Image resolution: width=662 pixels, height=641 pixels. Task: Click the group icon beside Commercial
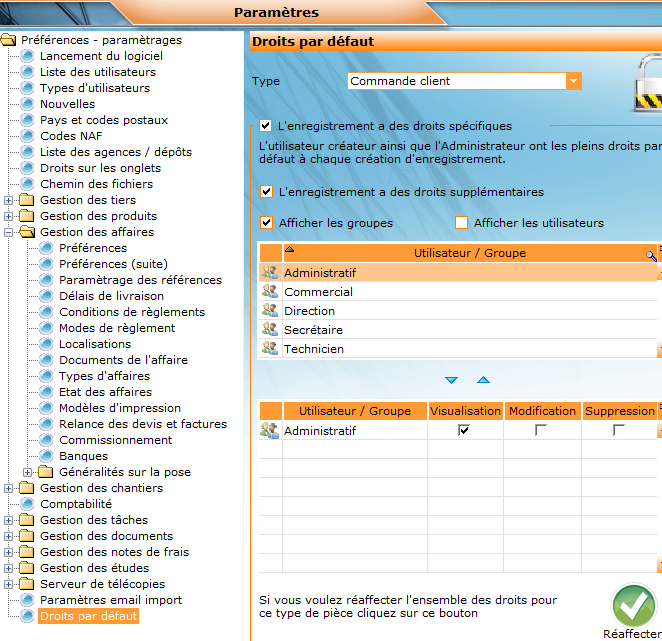click(270, 291)
